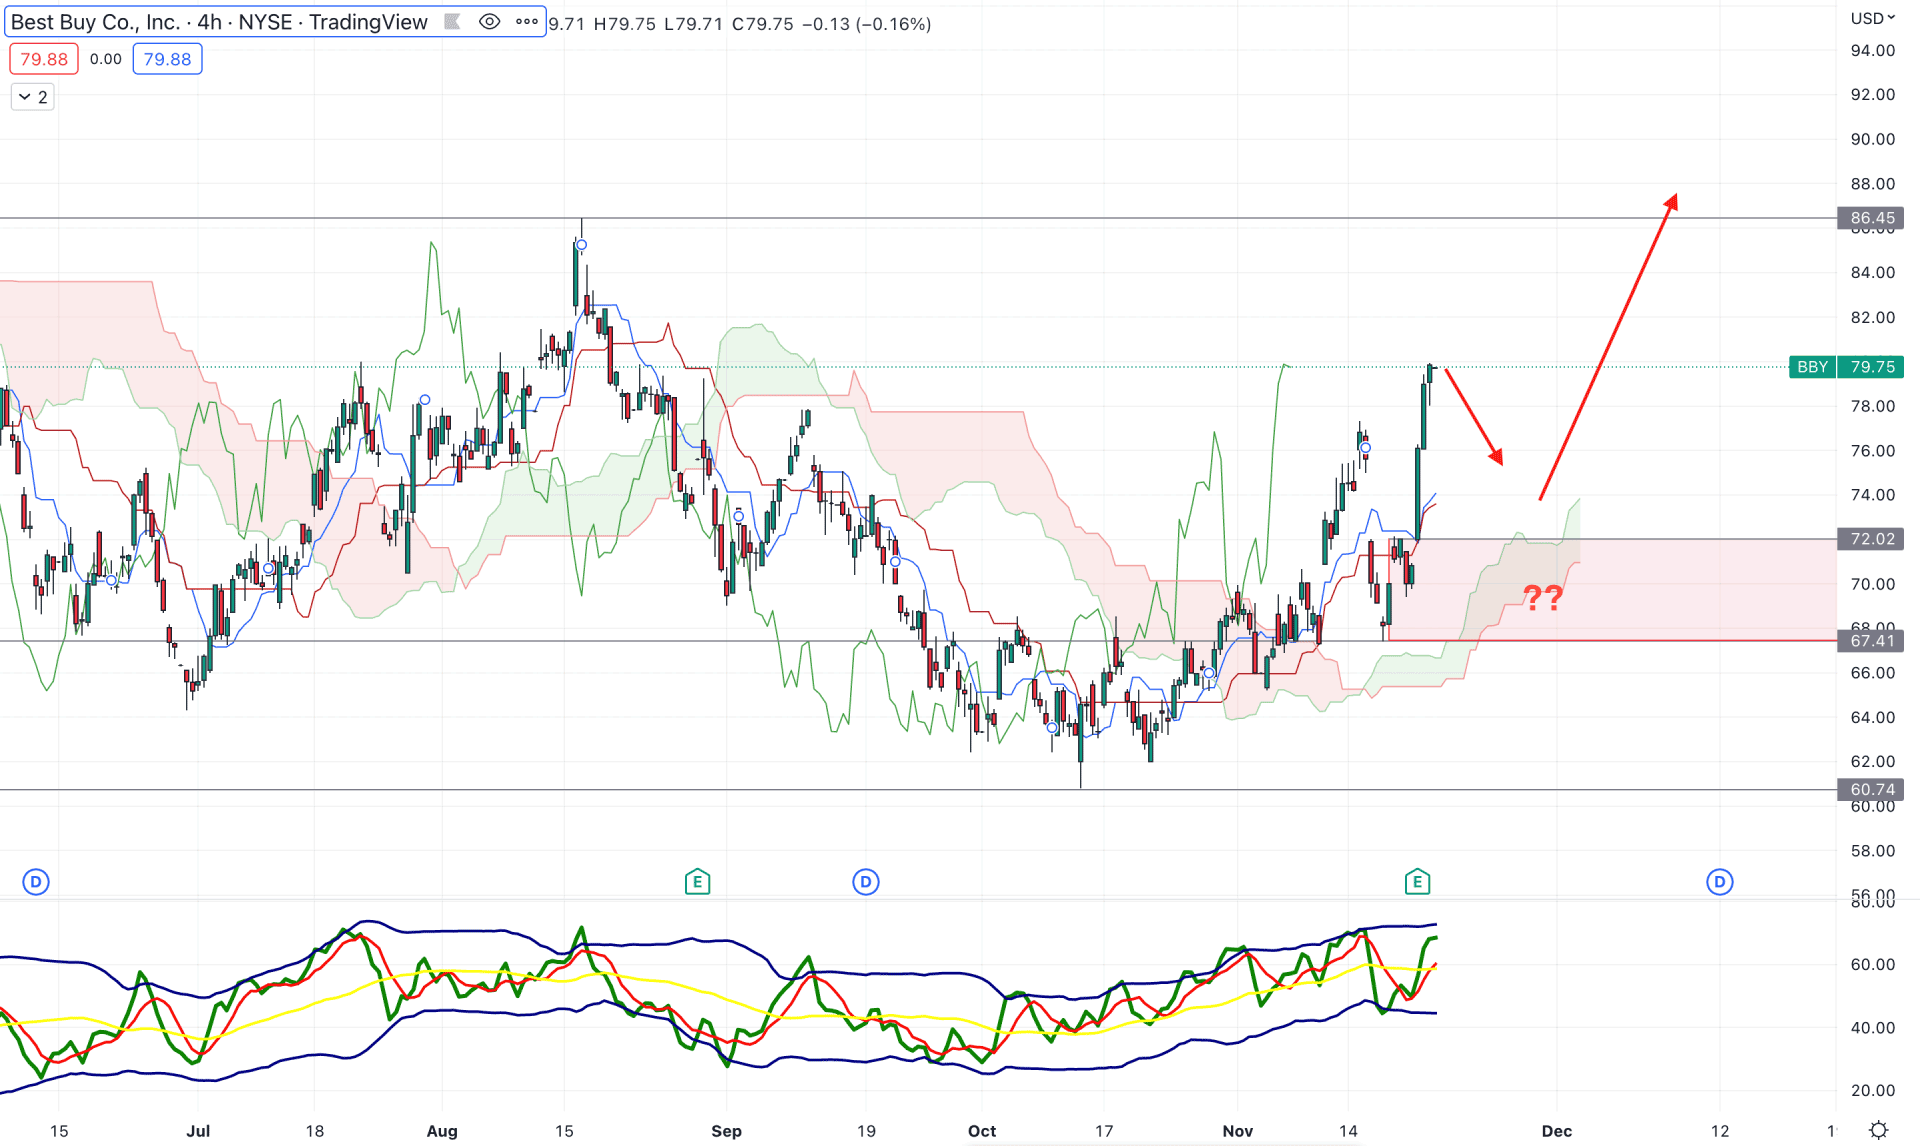1920x1146 pixels.
Task: Select the 67.41 price level label
Action: pyautogui.click(x=1871, y=641)
